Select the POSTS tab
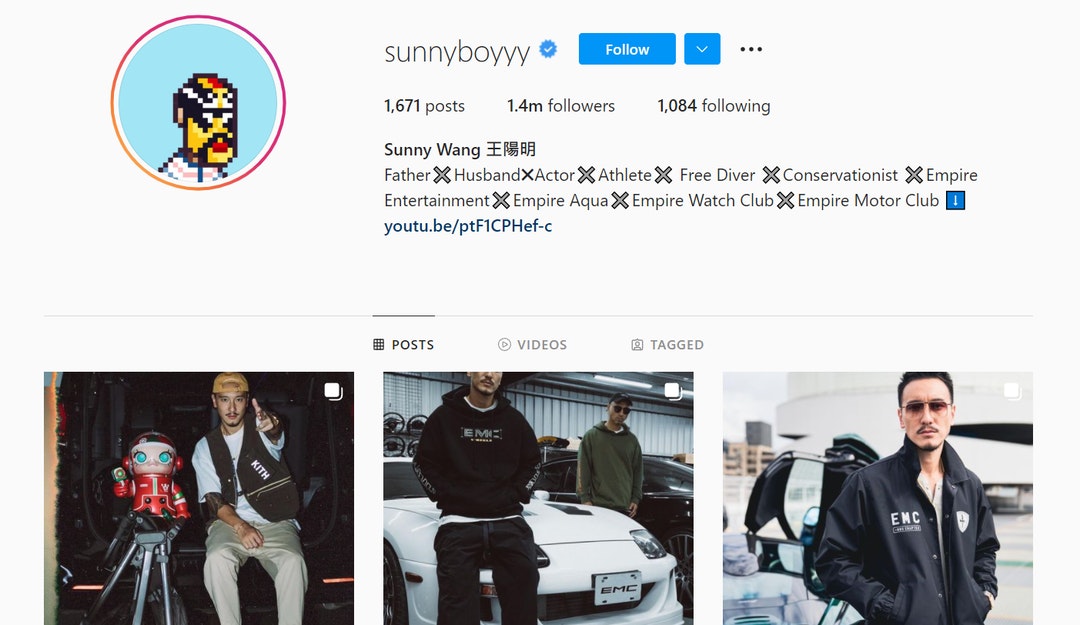Screen dimensions: 1080x625 (x=404, y=345)
